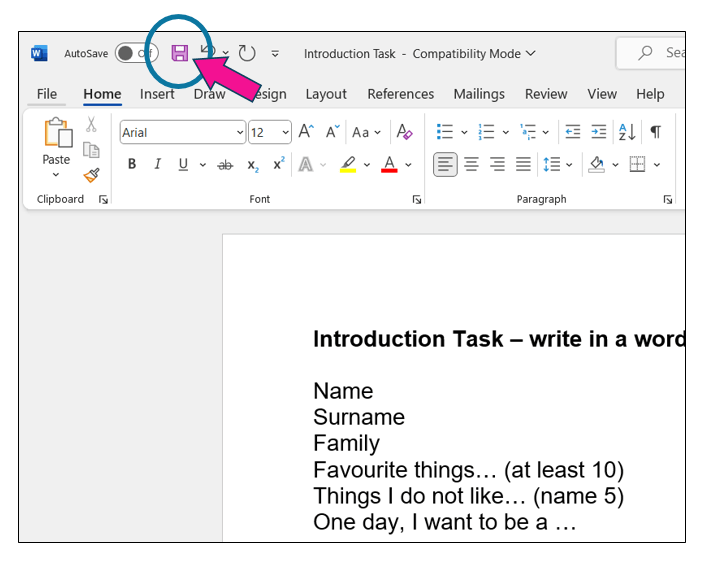Viewport: 711px width, 561px height.
Task: Open the Arial font name dropdown
Action: 240,132
